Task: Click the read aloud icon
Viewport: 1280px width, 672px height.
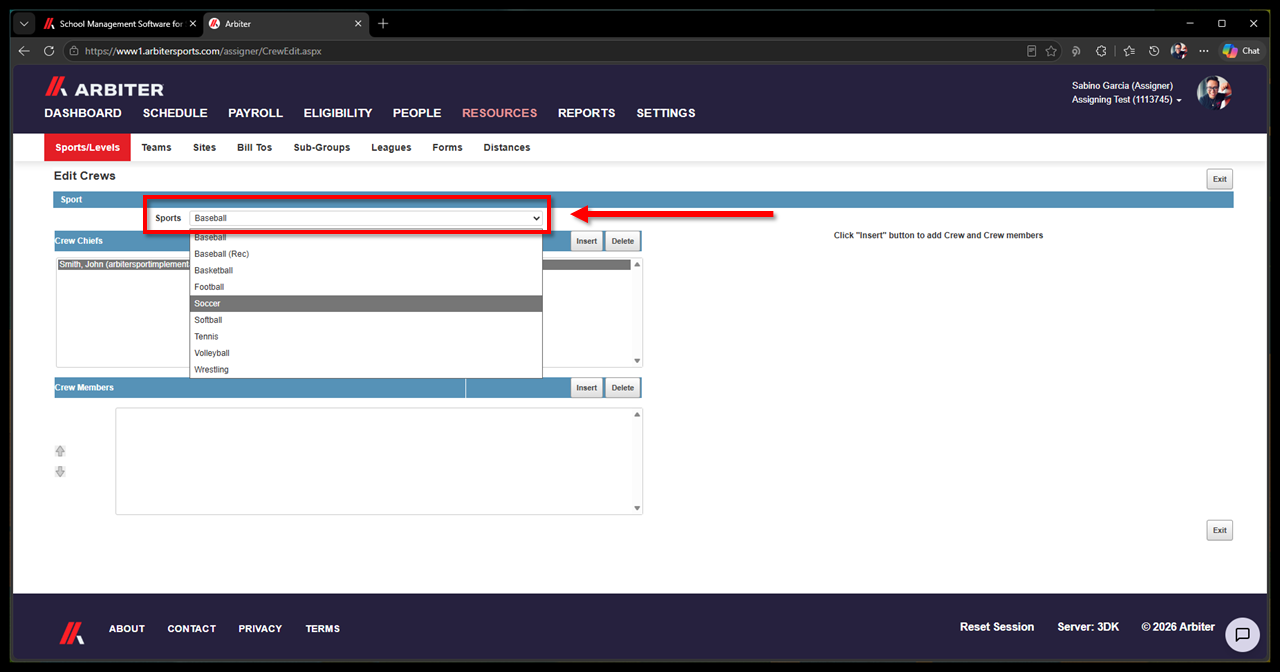Action: (x=1076, y=50)
